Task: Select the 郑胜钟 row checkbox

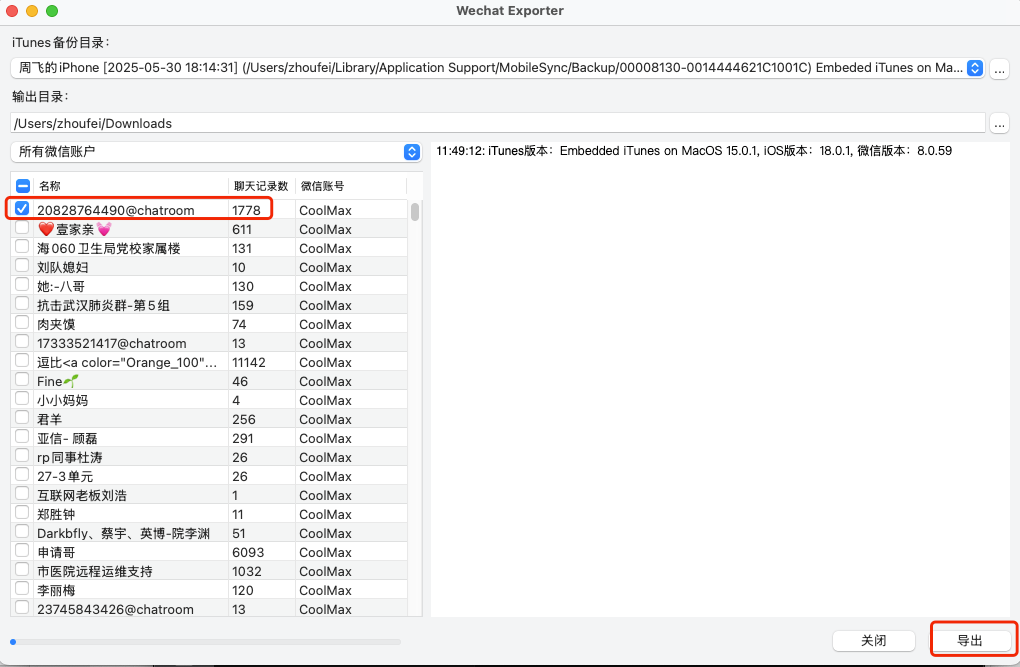Action: 22,512
